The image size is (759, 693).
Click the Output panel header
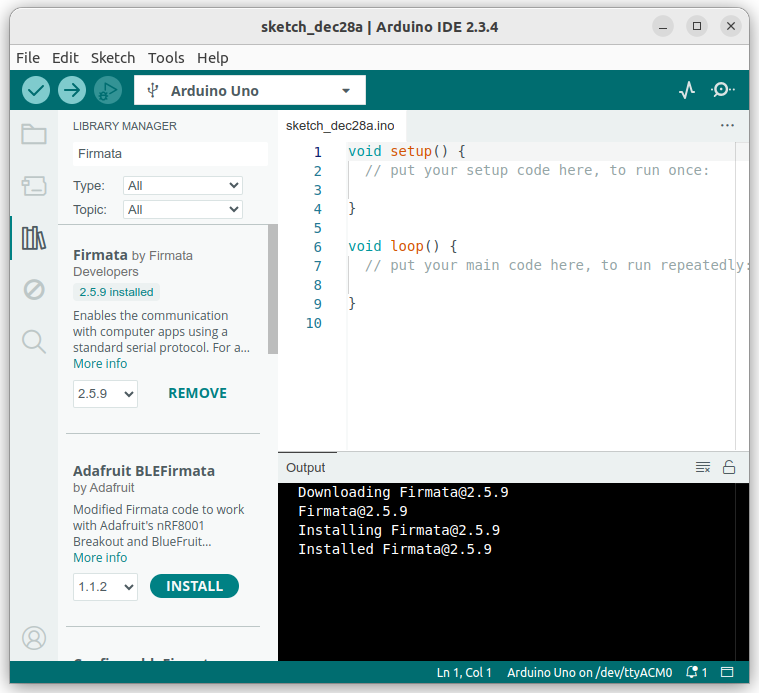point(305,467)
